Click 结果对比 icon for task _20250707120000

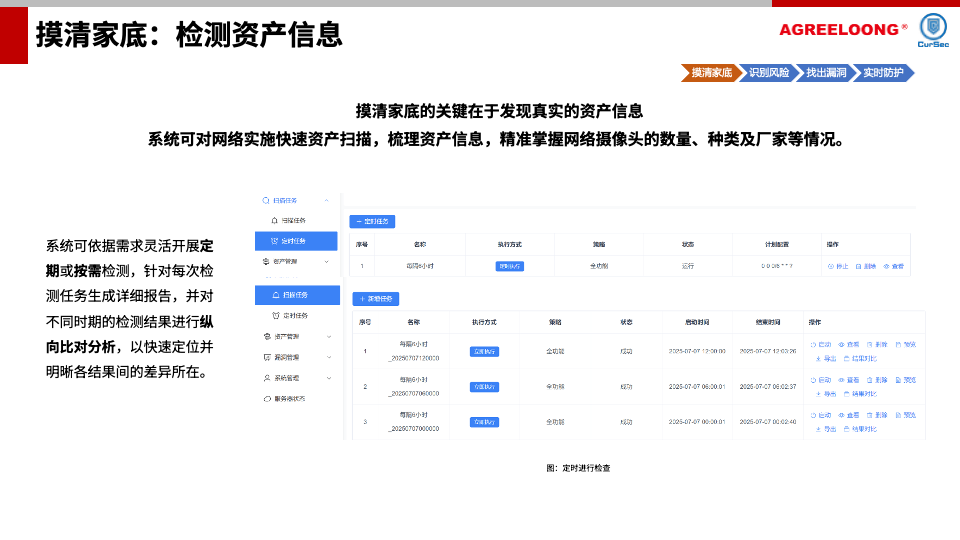[x=846, y=359]
